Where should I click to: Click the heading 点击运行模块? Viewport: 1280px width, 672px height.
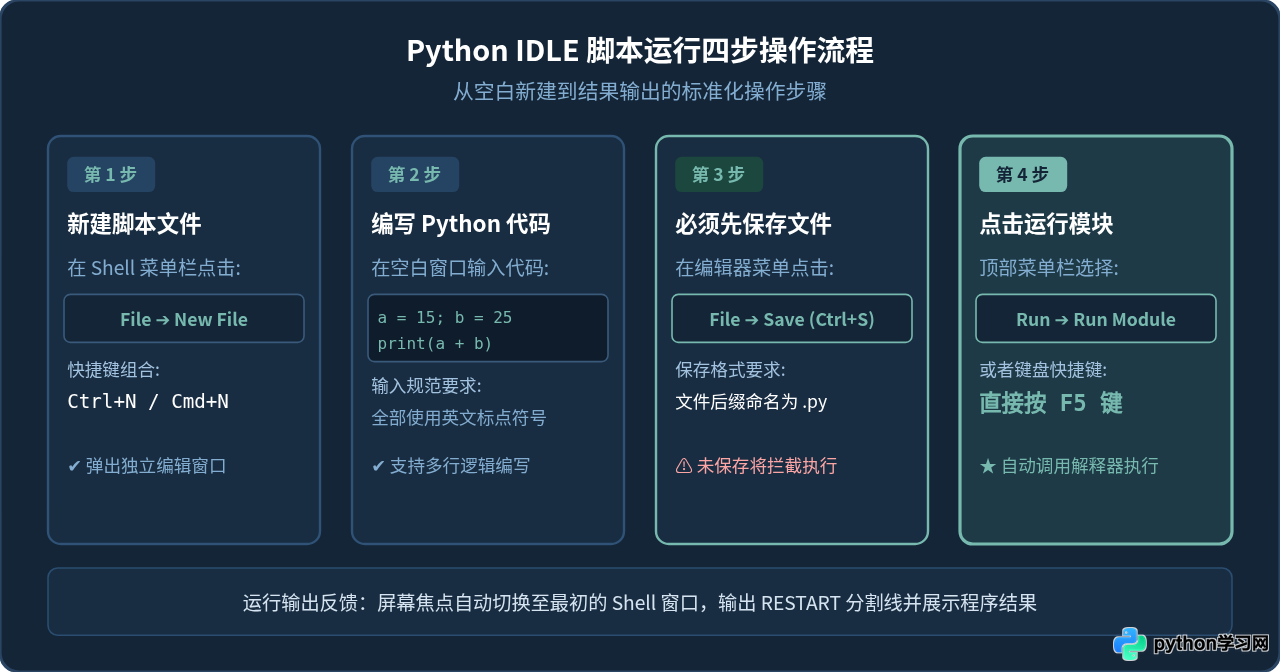pyautogui.click(x=1046, y=224)
